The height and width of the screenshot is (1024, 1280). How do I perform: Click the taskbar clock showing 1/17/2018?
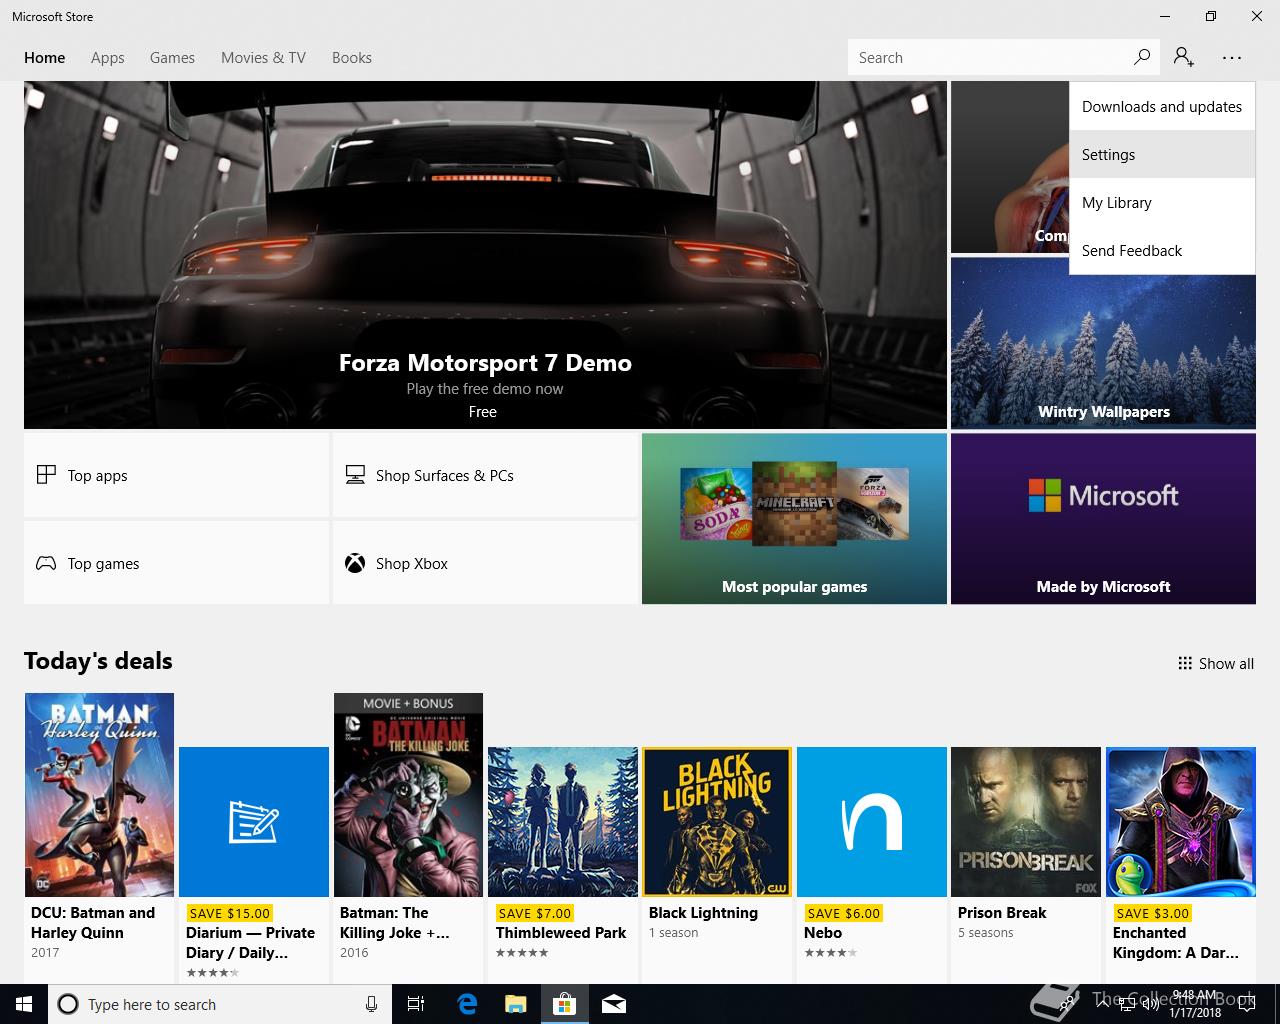(1196, 1004)
